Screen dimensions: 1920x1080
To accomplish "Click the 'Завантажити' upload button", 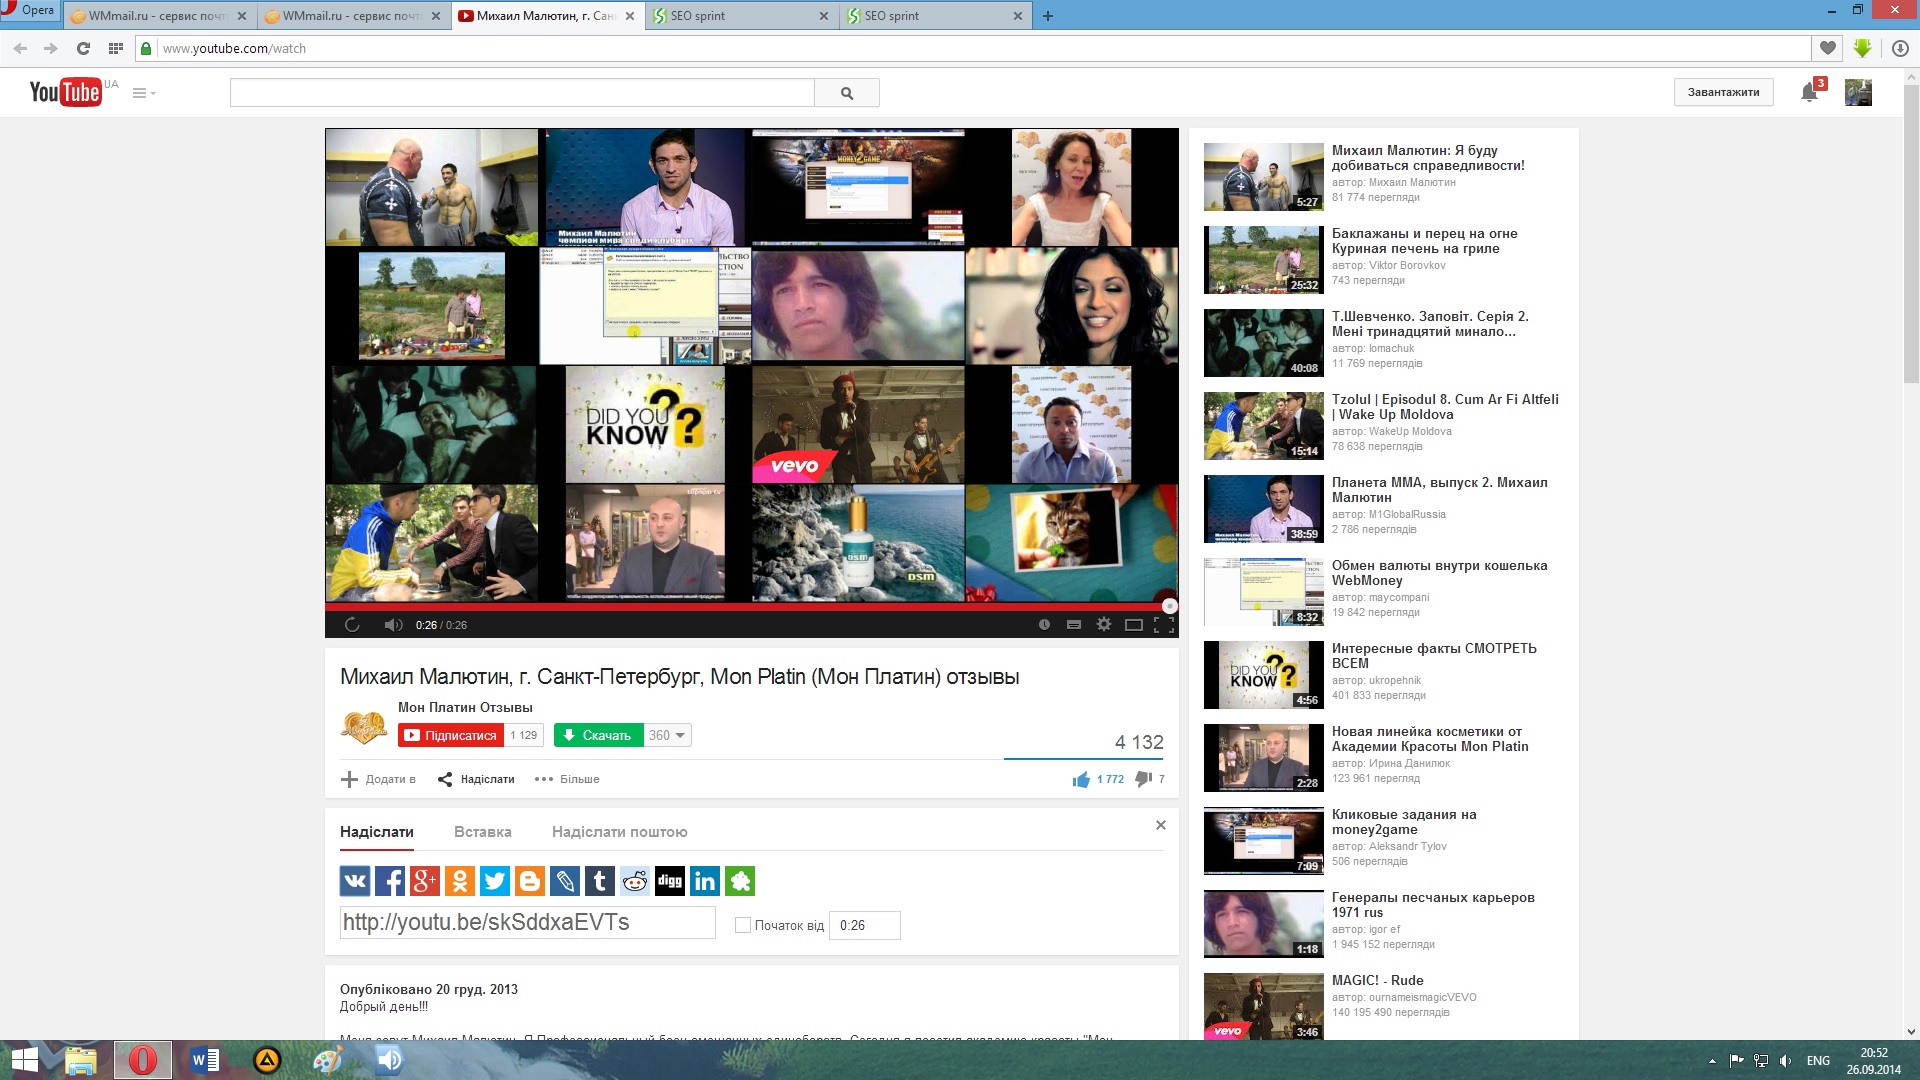I will (x=1723, y=92).
